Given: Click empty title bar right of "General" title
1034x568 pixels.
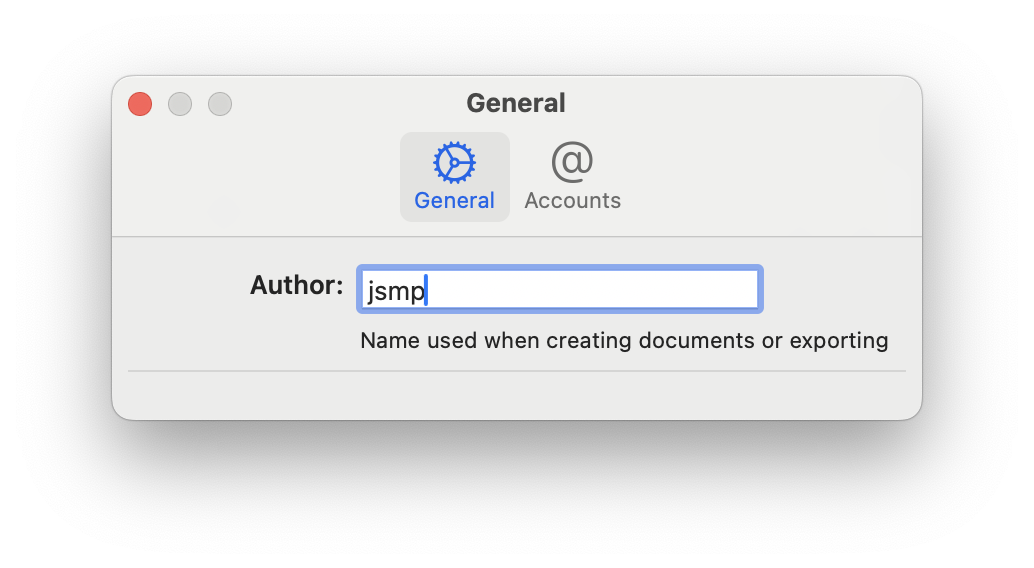Looking at the screenshot, I should pyautogui.click(x=750, y=103).
